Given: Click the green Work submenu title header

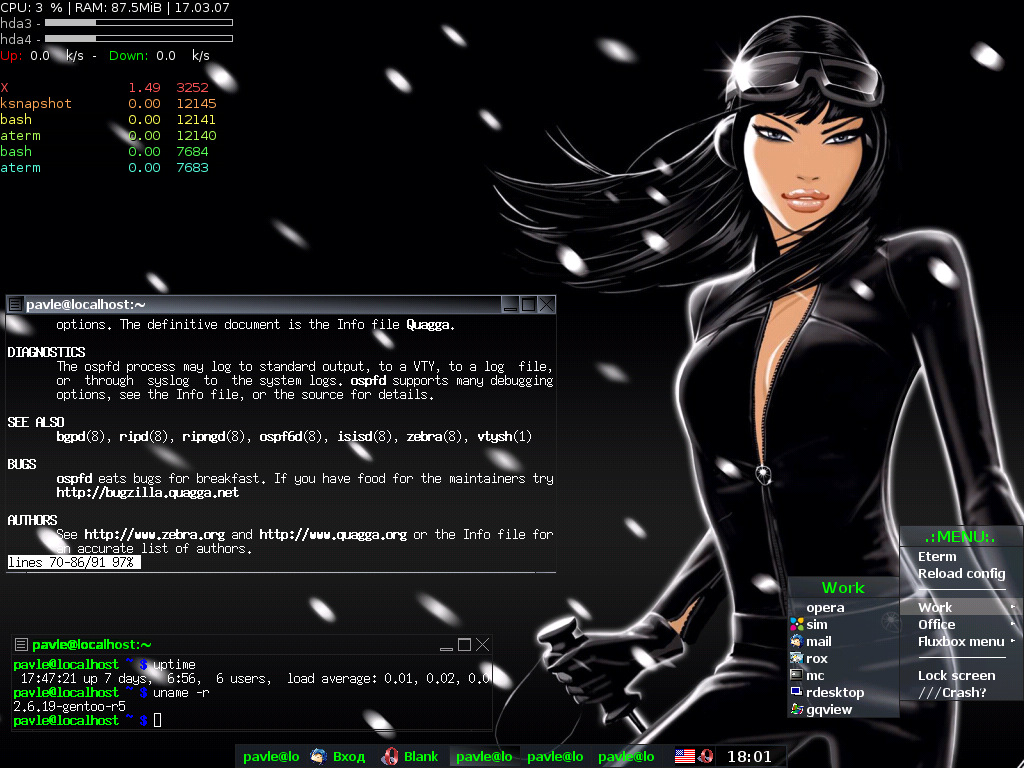Looking at the screenshot, I should (x=843, y=588).
